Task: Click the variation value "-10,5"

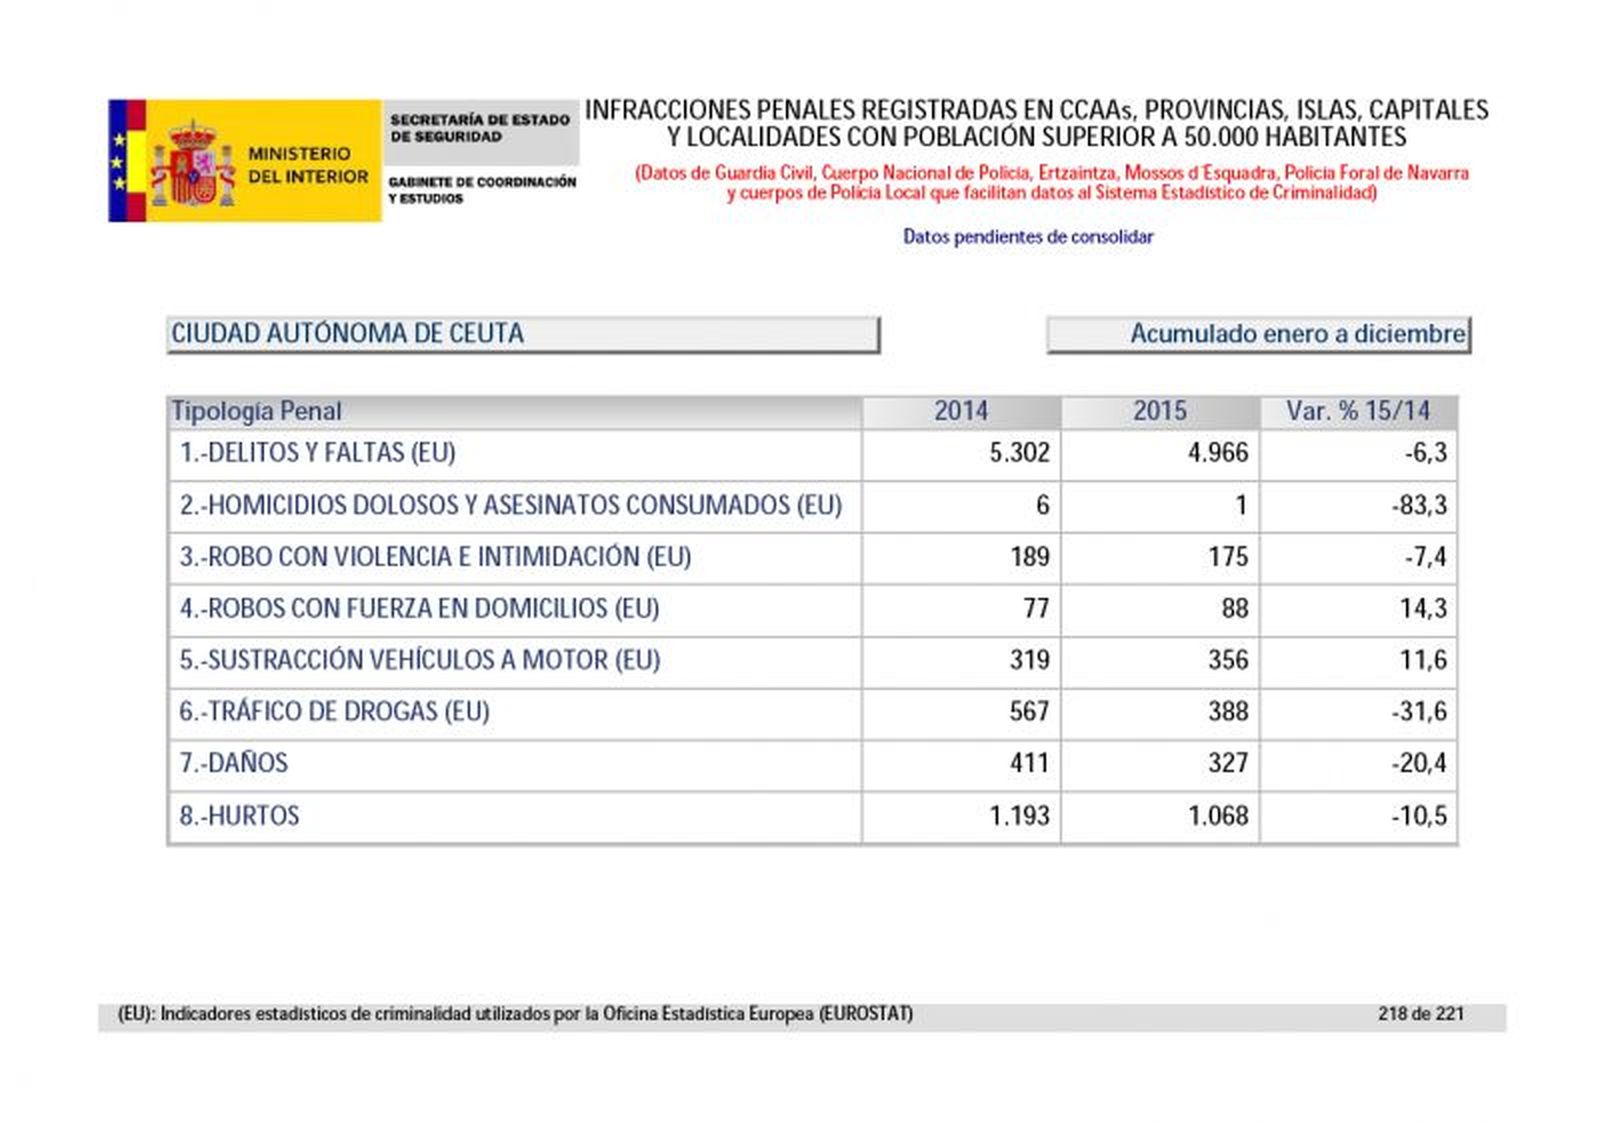Action: tap(1419, 816)
